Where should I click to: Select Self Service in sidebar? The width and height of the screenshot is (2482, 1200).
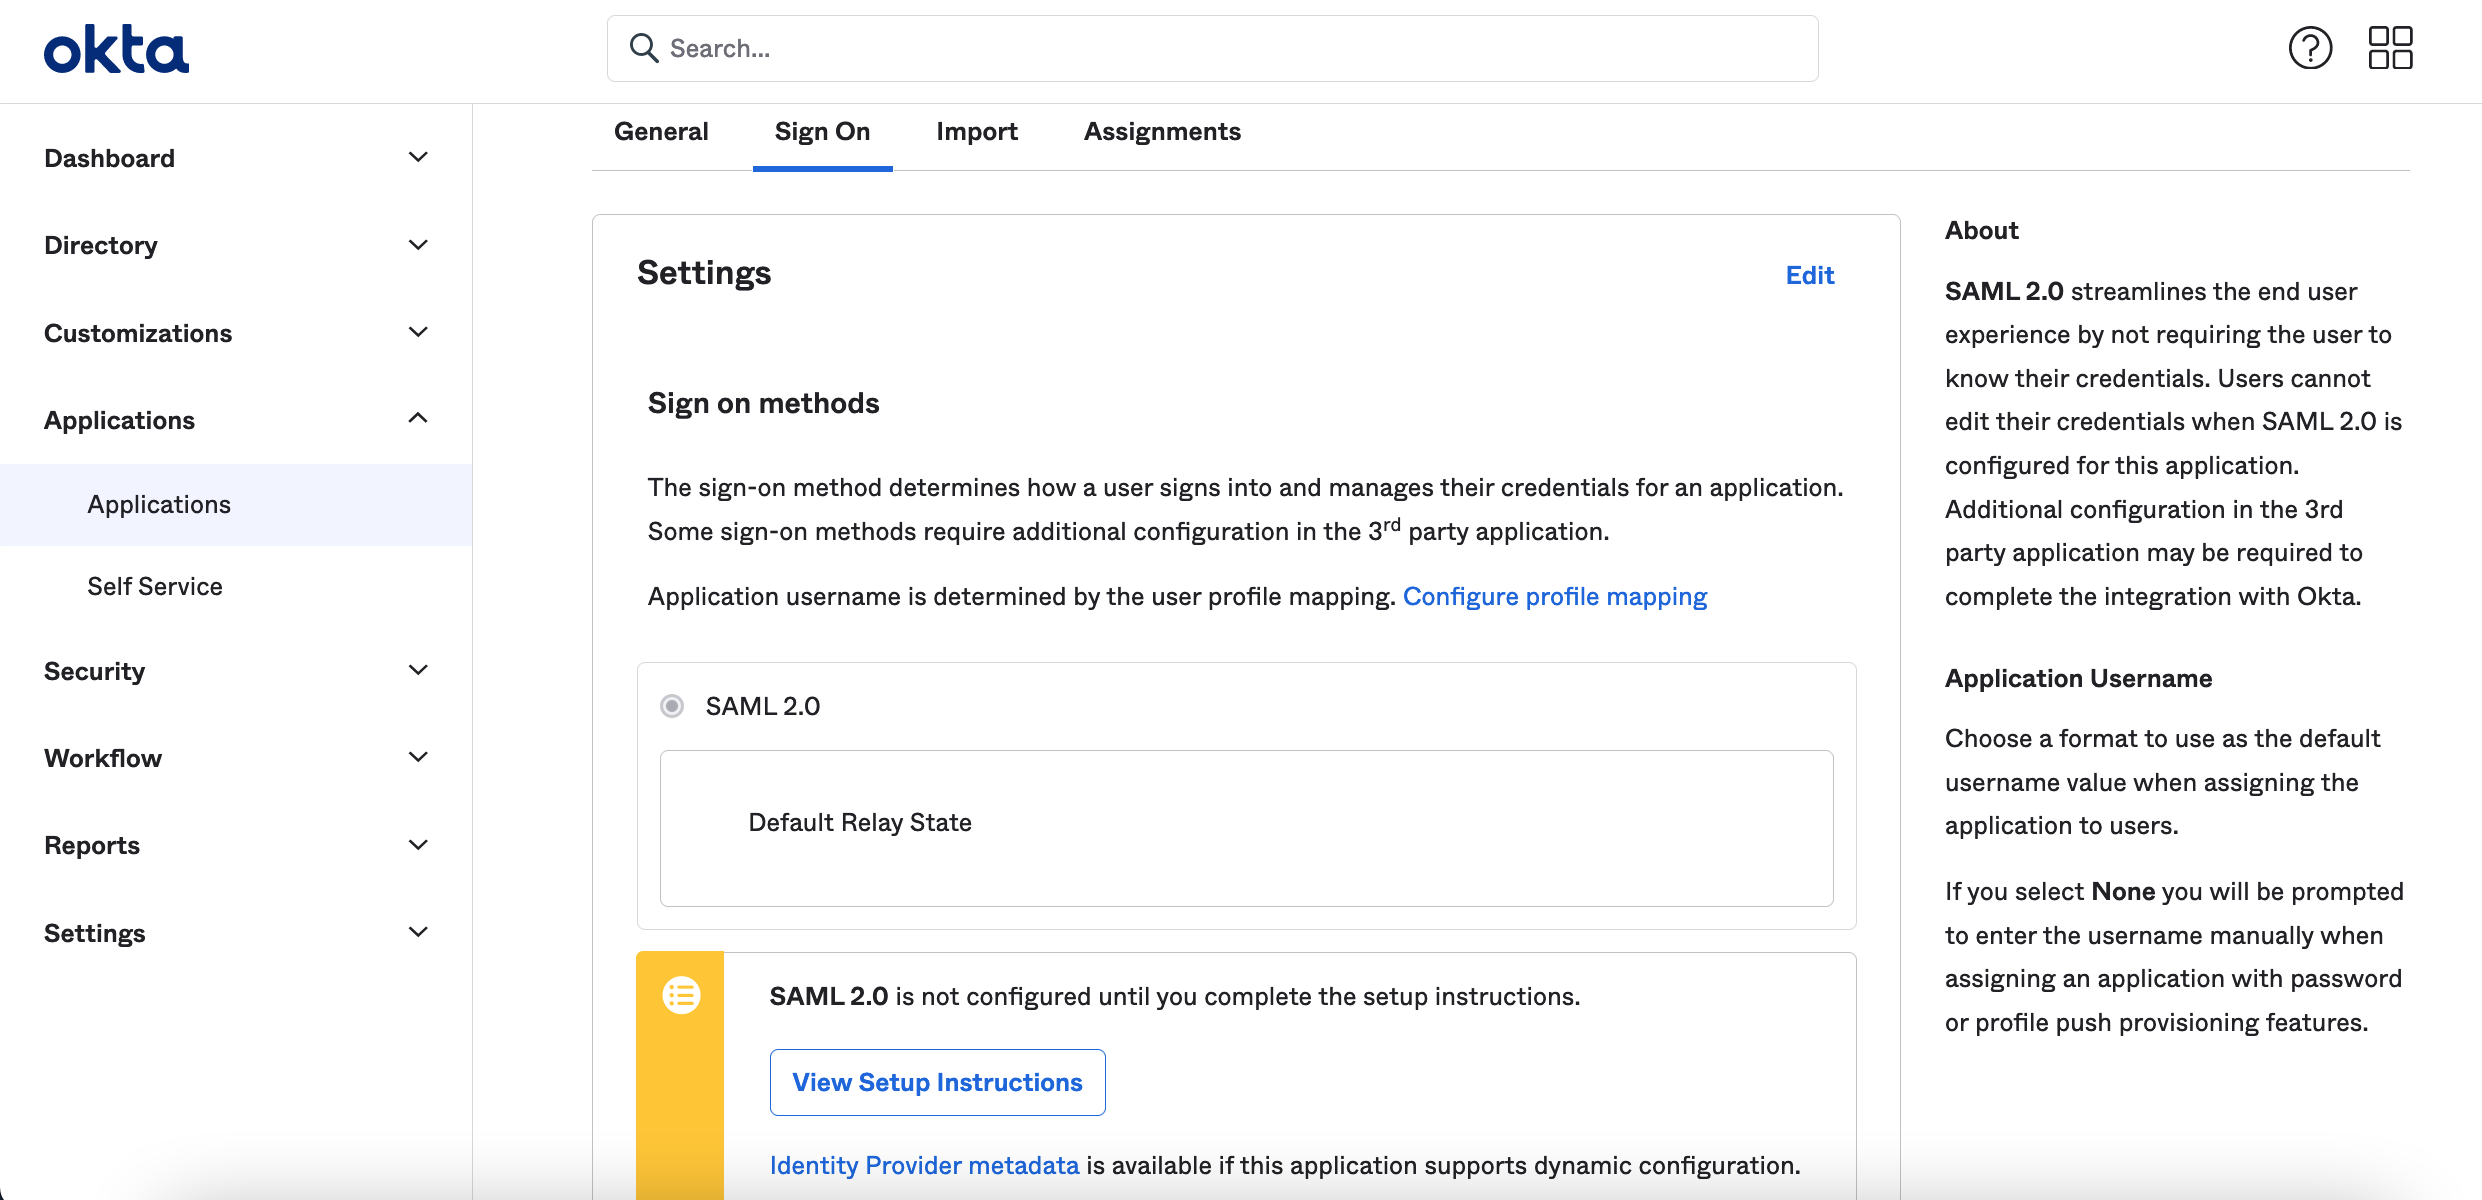pos(155,586)
